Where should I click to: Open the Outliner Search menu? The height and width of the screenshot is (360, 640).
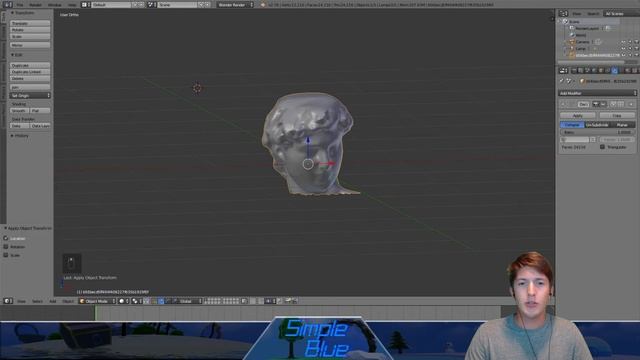pyautogui.click(x=593, y=14)
